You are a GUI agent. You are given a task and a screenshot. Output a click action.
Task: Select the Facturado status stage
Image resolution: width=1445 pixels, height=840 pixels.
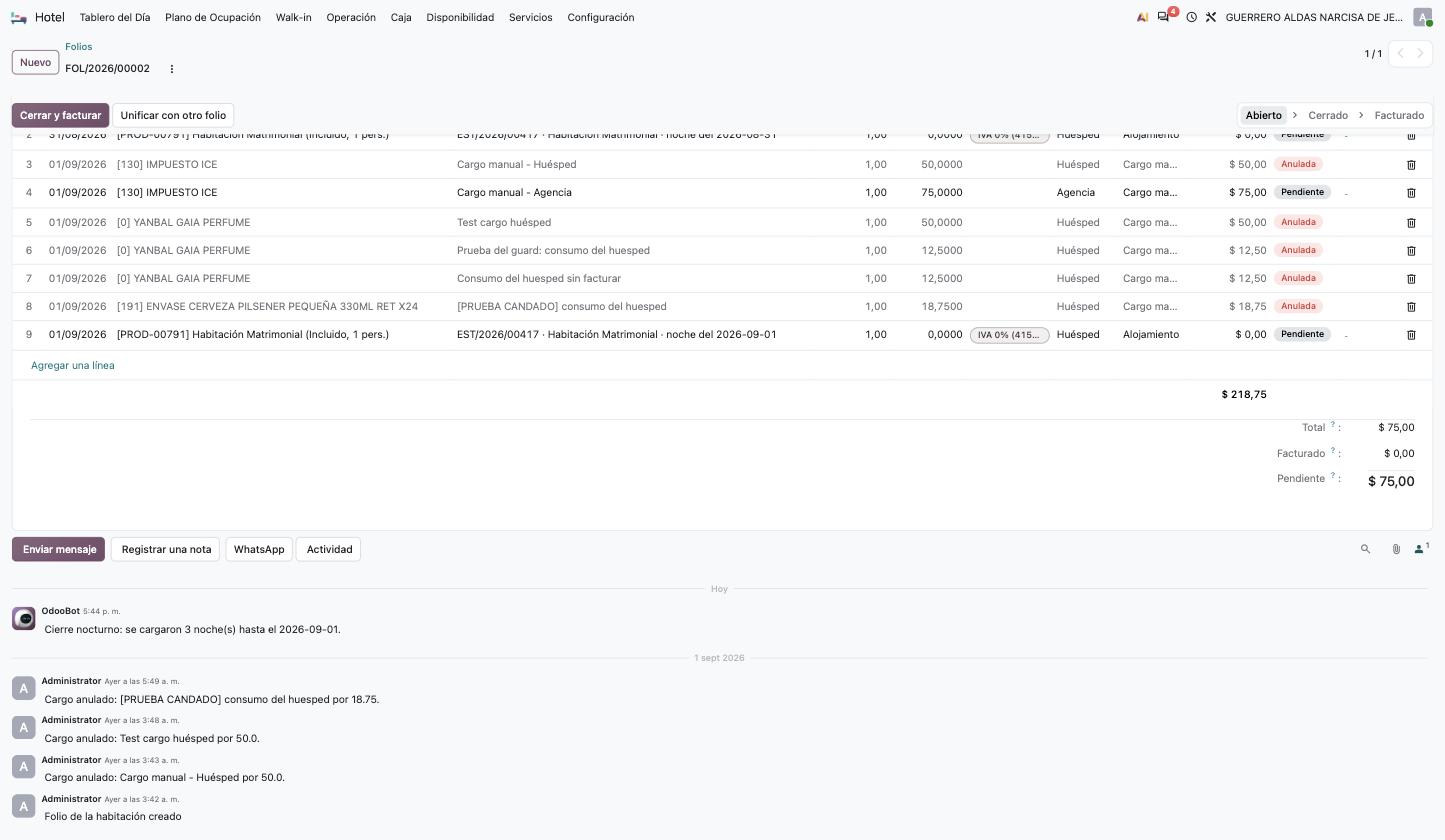(1399, 115)
